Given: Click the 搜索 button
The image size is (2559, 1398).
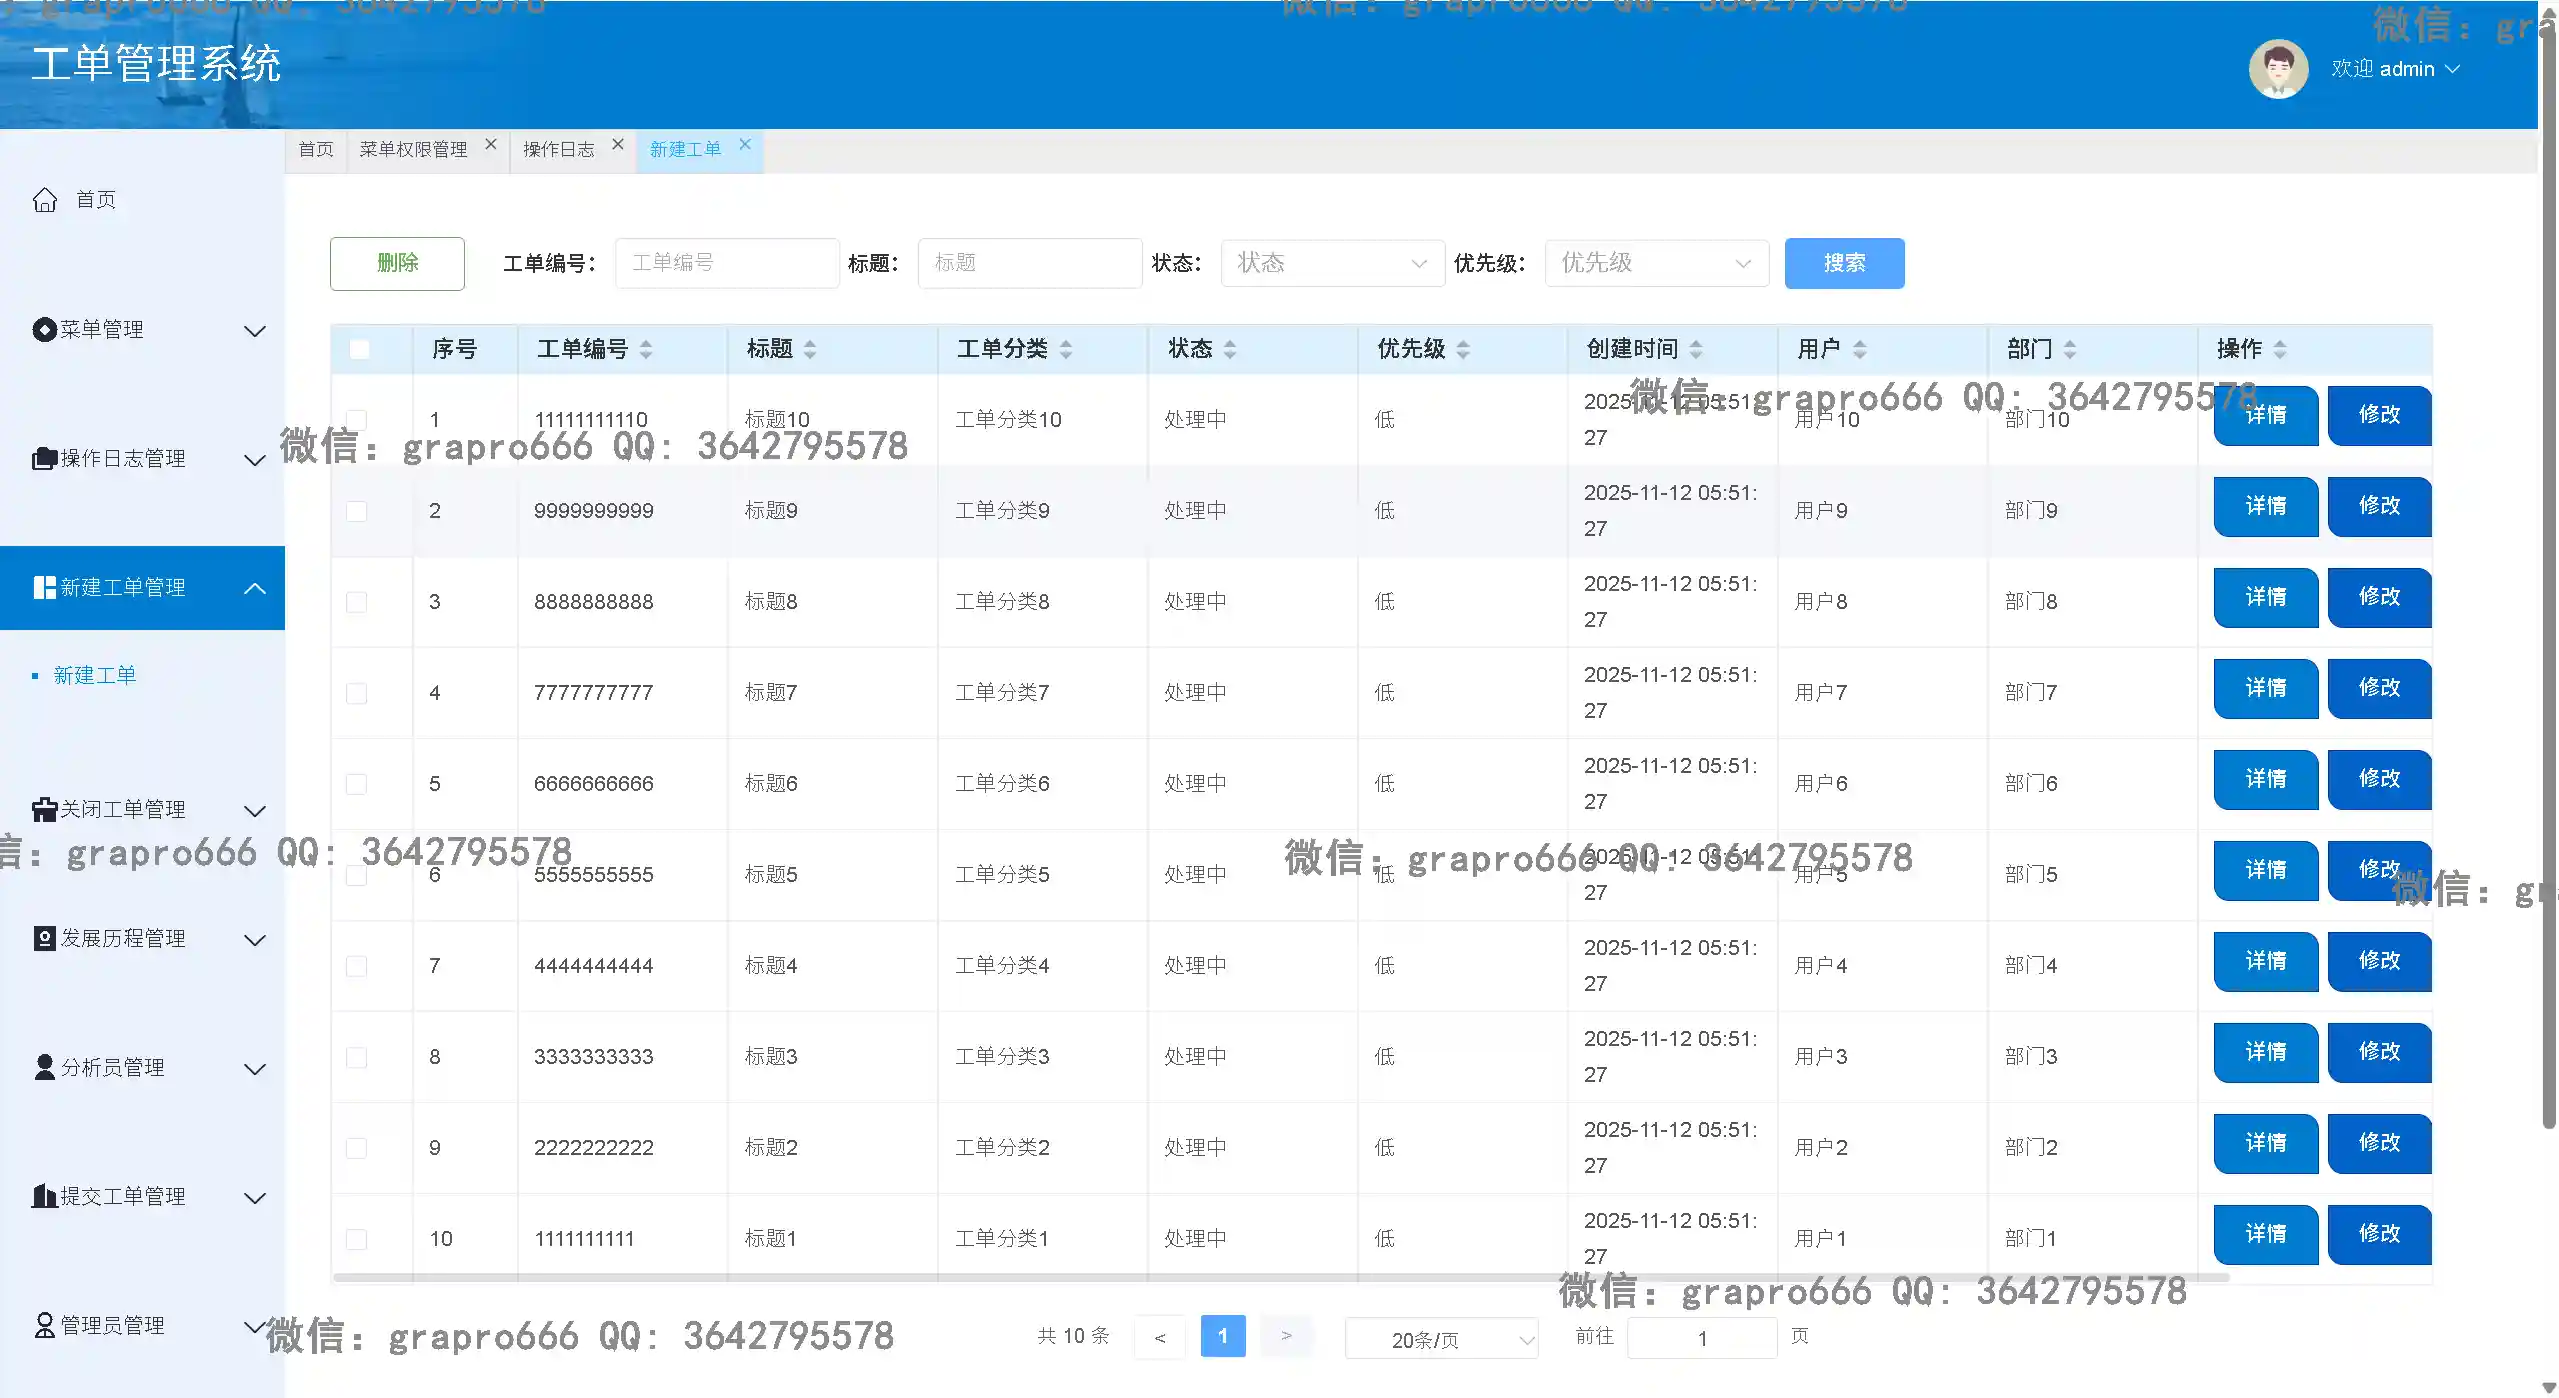Looking at the screenshot, I should 1843,263.
